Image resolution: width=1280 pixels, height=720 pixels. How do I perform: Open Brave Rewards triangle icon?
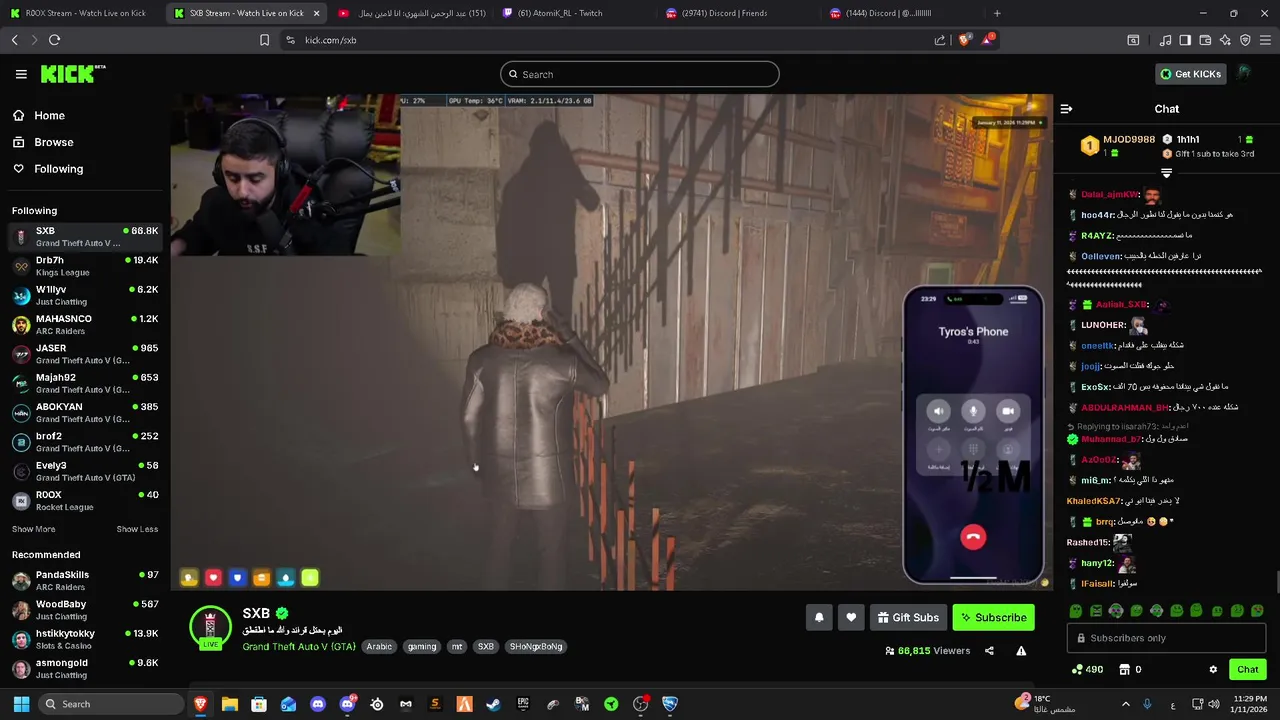pos(988,40)
